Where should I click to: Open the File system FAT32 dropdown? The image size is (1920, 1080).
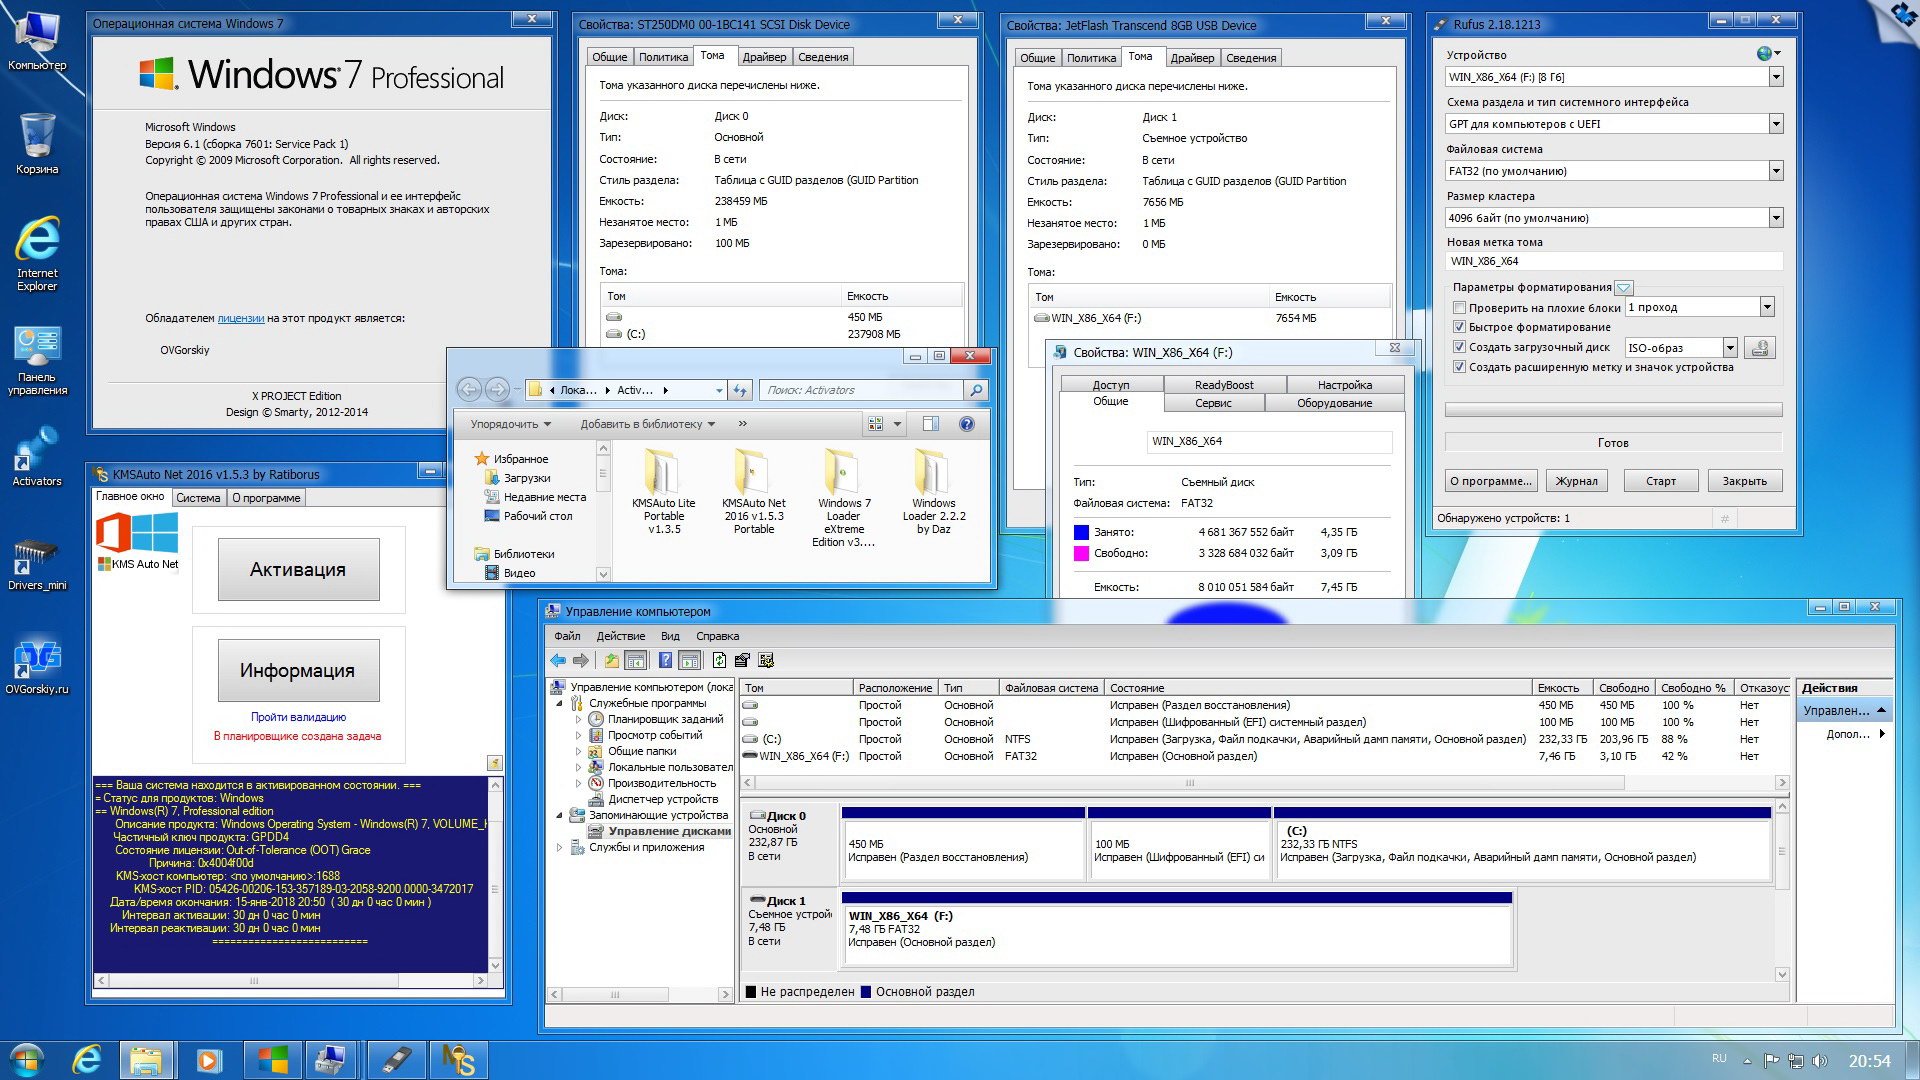click(1776, 171)
